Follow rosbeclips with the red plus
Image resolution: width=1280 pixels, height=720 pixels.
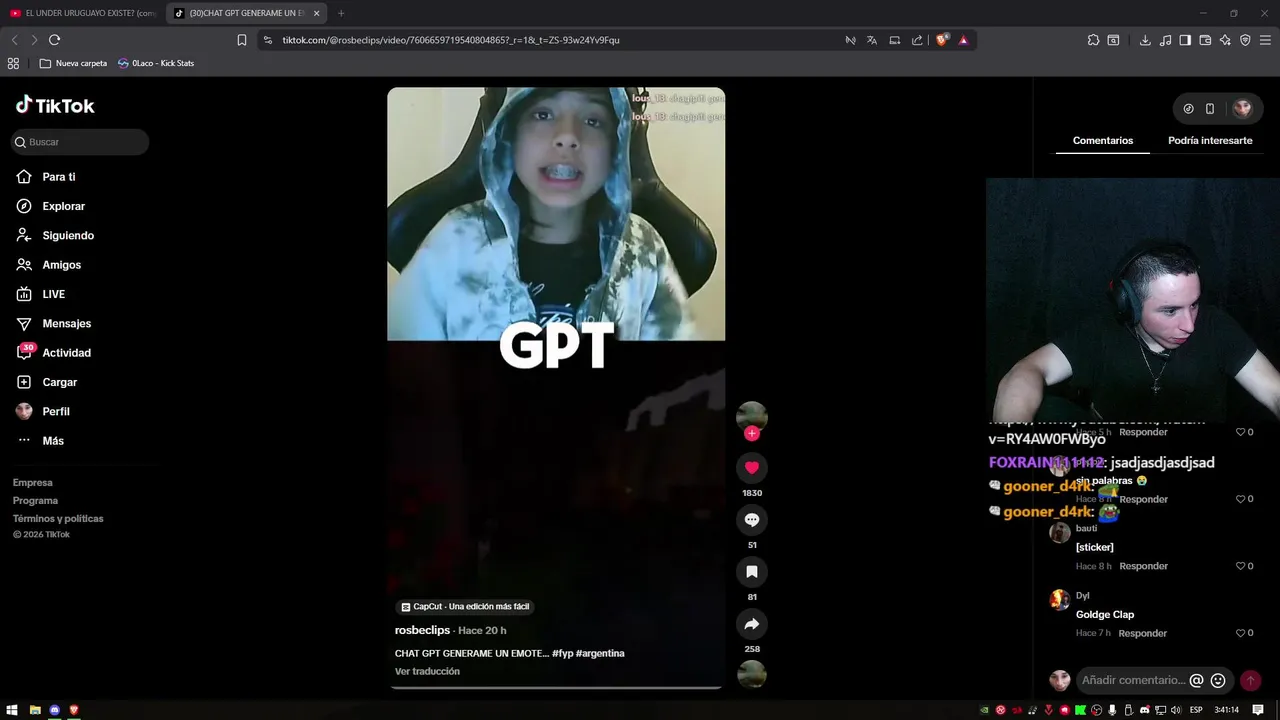pyautogui.click(x=752, y=433)
